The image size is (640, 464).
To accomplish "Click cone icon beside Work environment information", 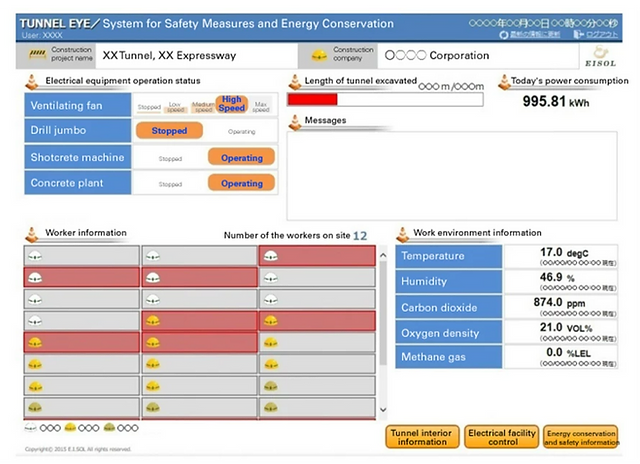I will 403,234.
